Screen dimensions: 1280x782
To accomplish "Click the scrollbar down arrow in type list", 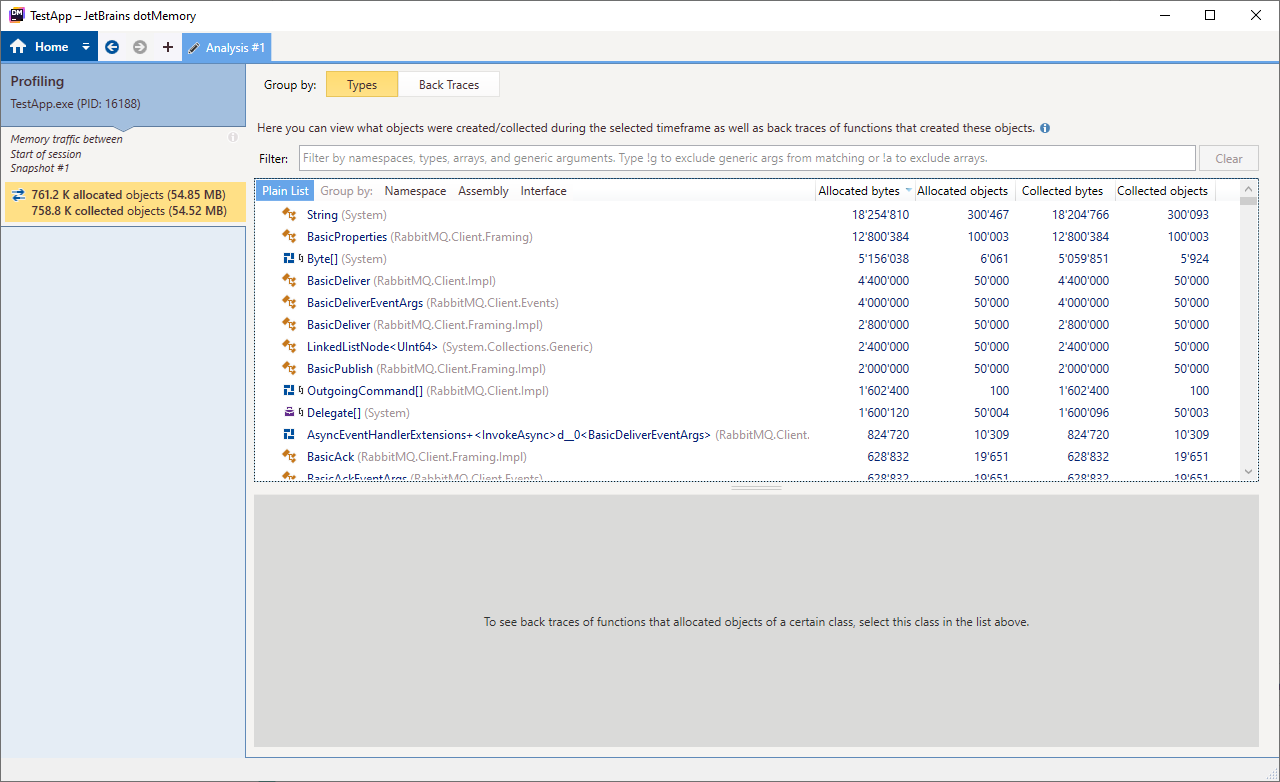I will pos(1248,471).
